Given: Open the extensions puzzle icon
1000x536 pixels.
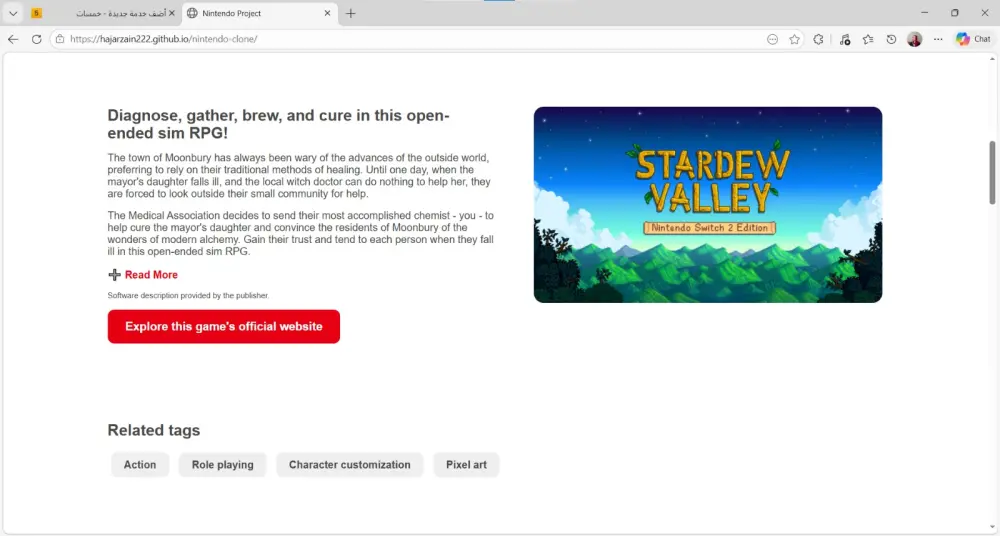Looking at the screenshot, I should click(818, 39).
